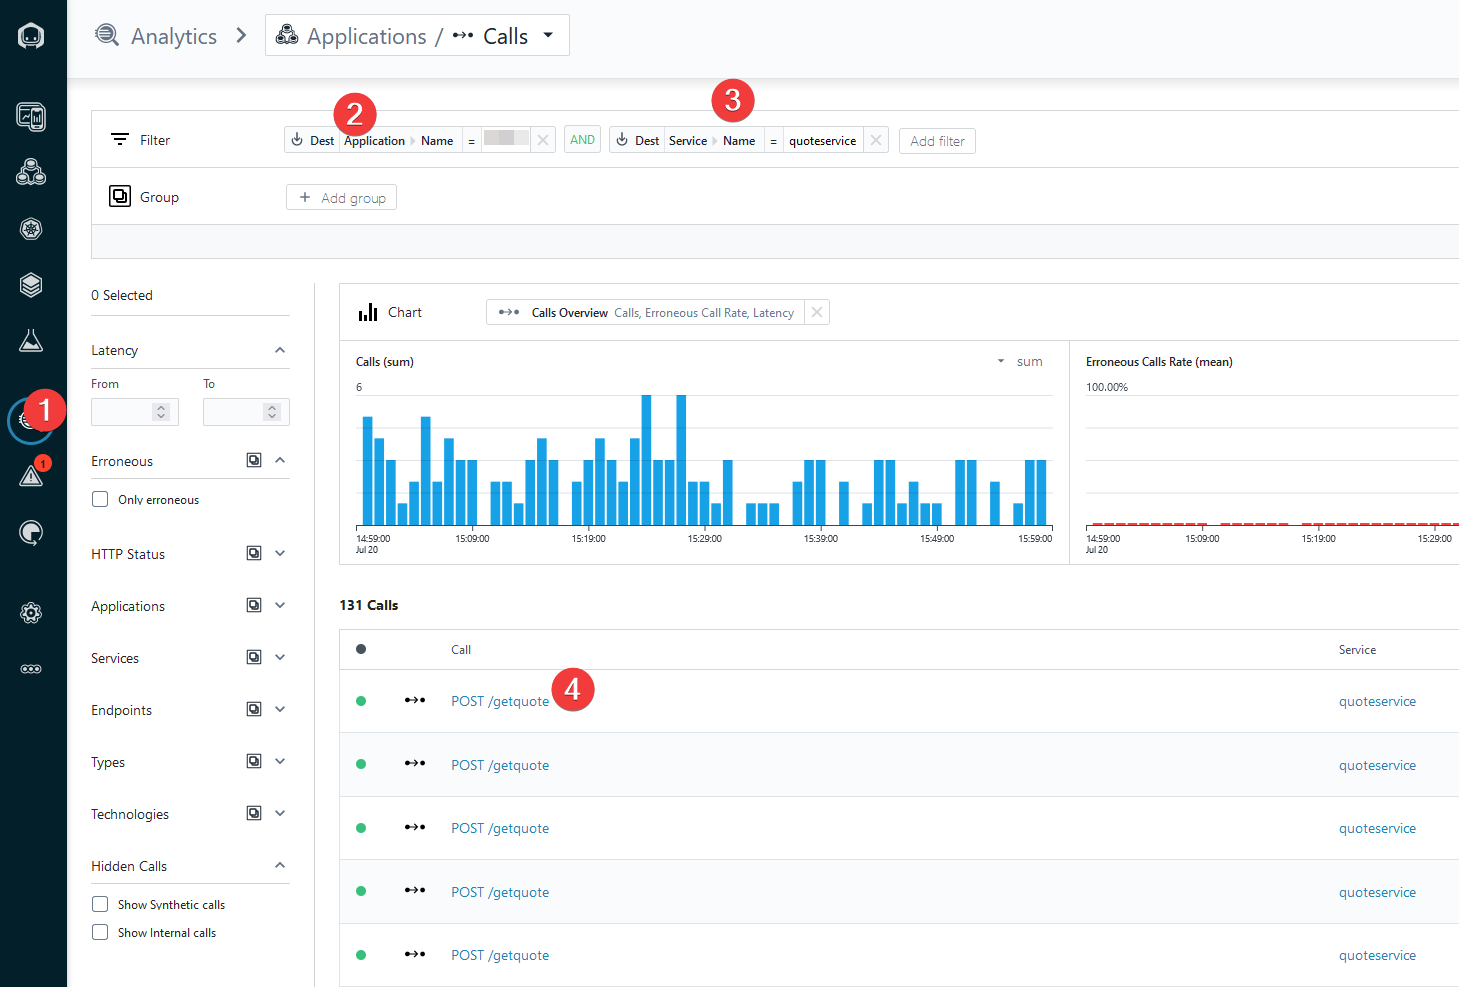Open the Instana home logo icon
Image resolution: width=1459 pixels, height=987 pixels.
31,36
